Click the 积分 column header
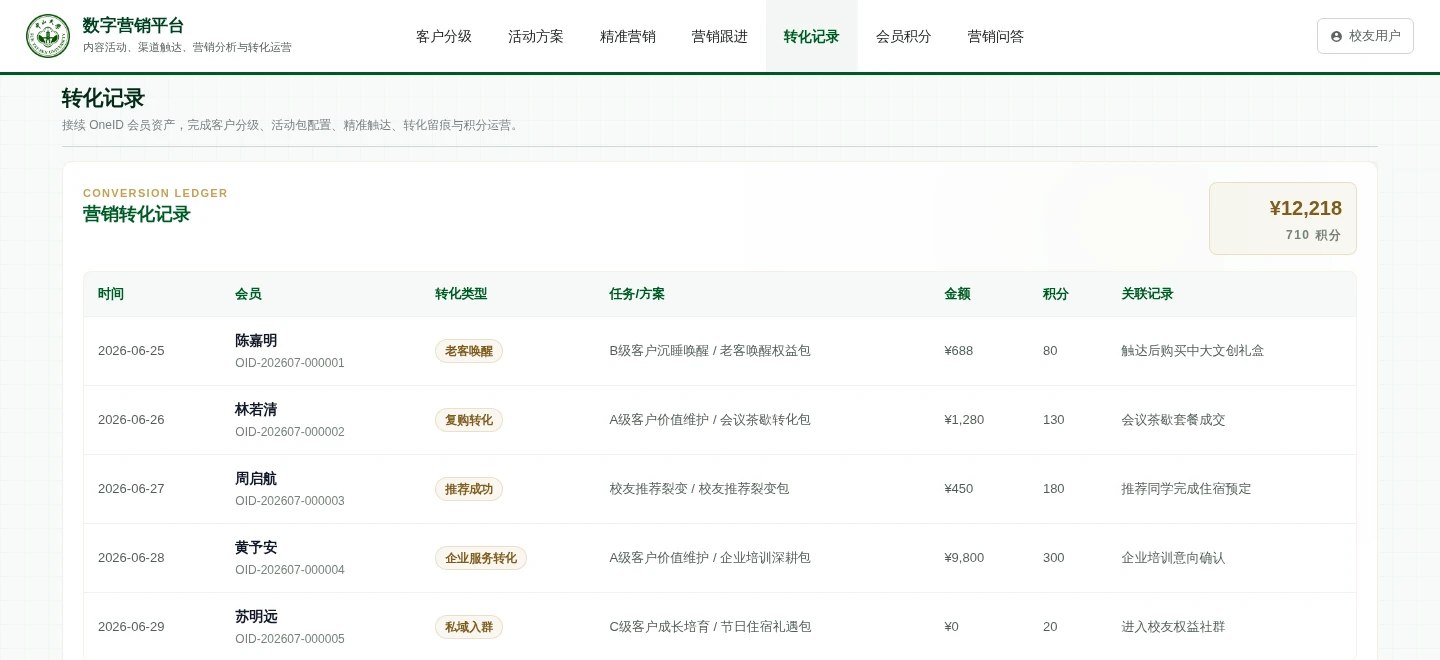Image resolution: width=1440 pixels, height=660 pixels. point(1056,294)
